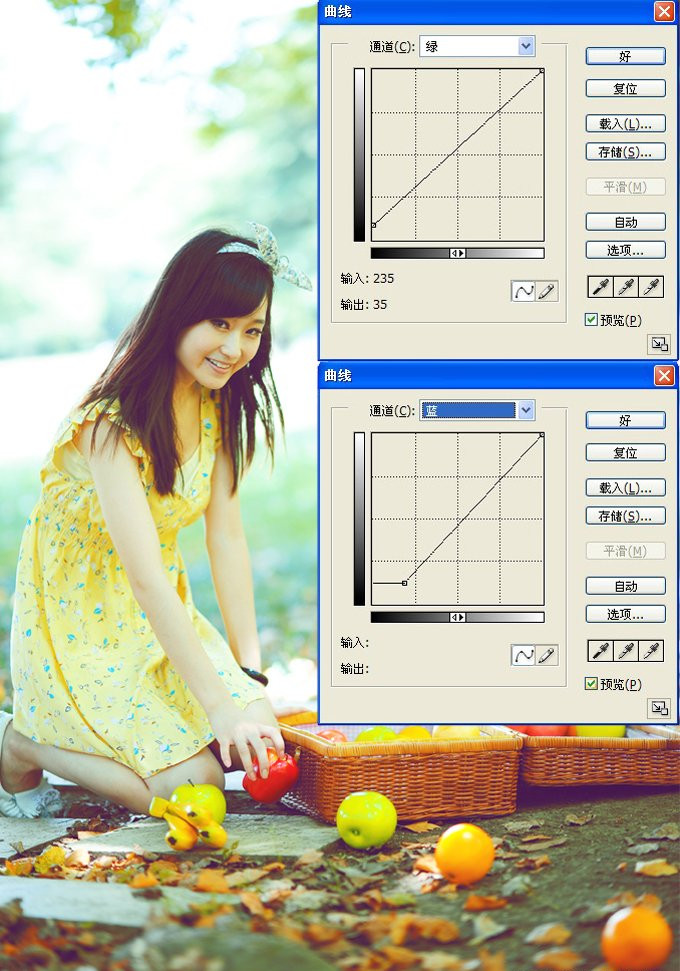Click 好 button in blue Curves dialog
680x971 pixels.
[626, 420]
